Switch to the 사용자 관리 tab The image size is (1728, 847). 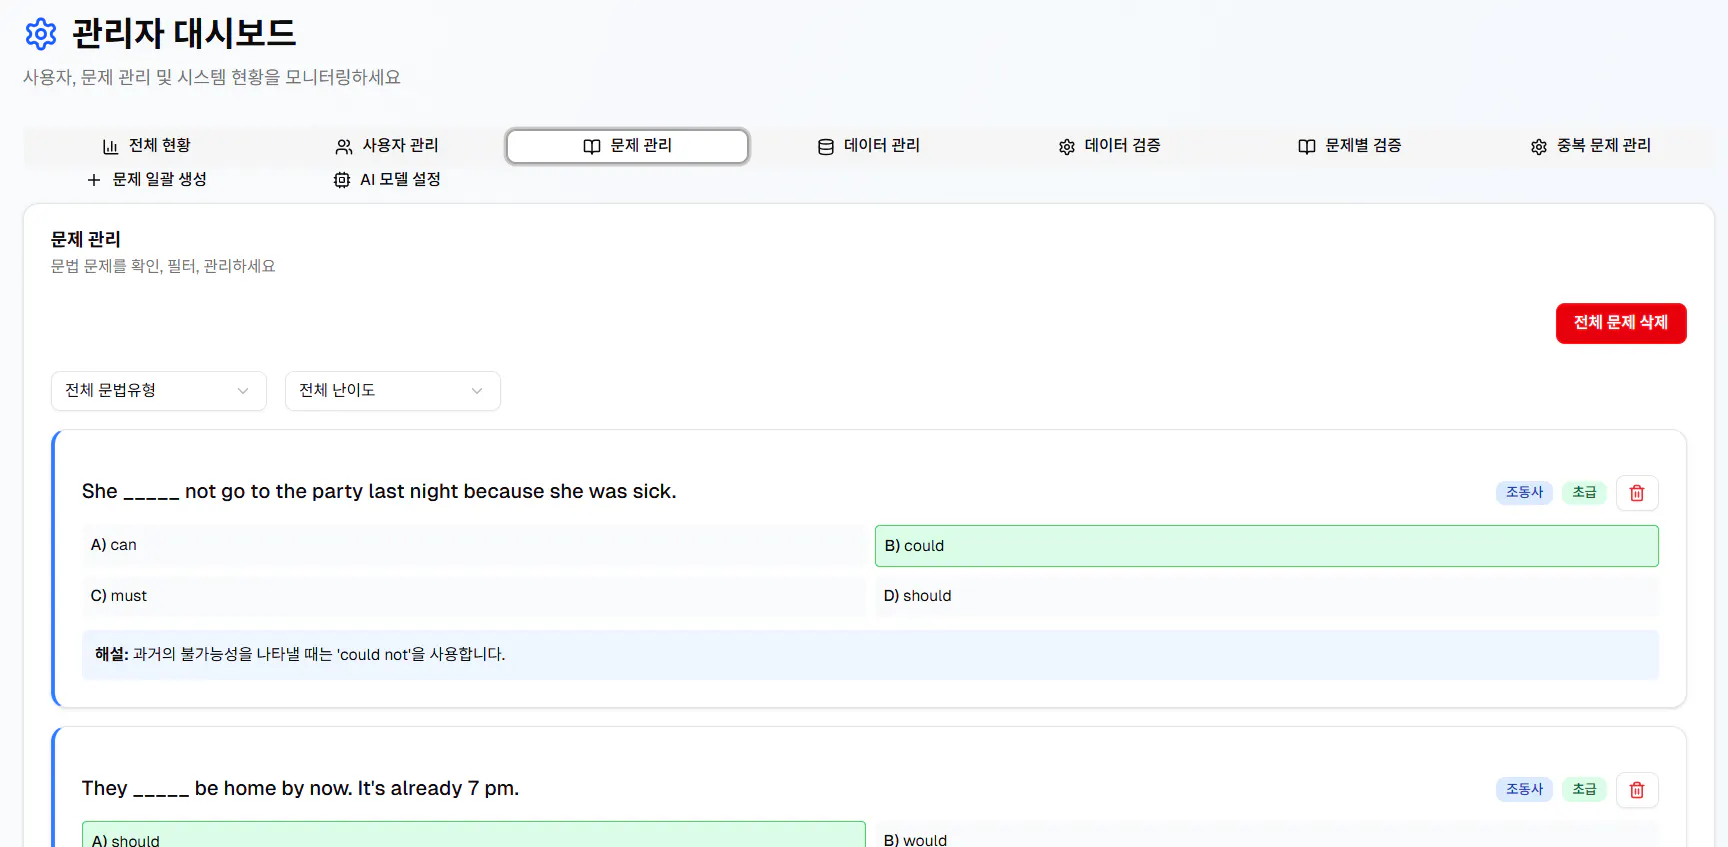(x=387, y=146)
